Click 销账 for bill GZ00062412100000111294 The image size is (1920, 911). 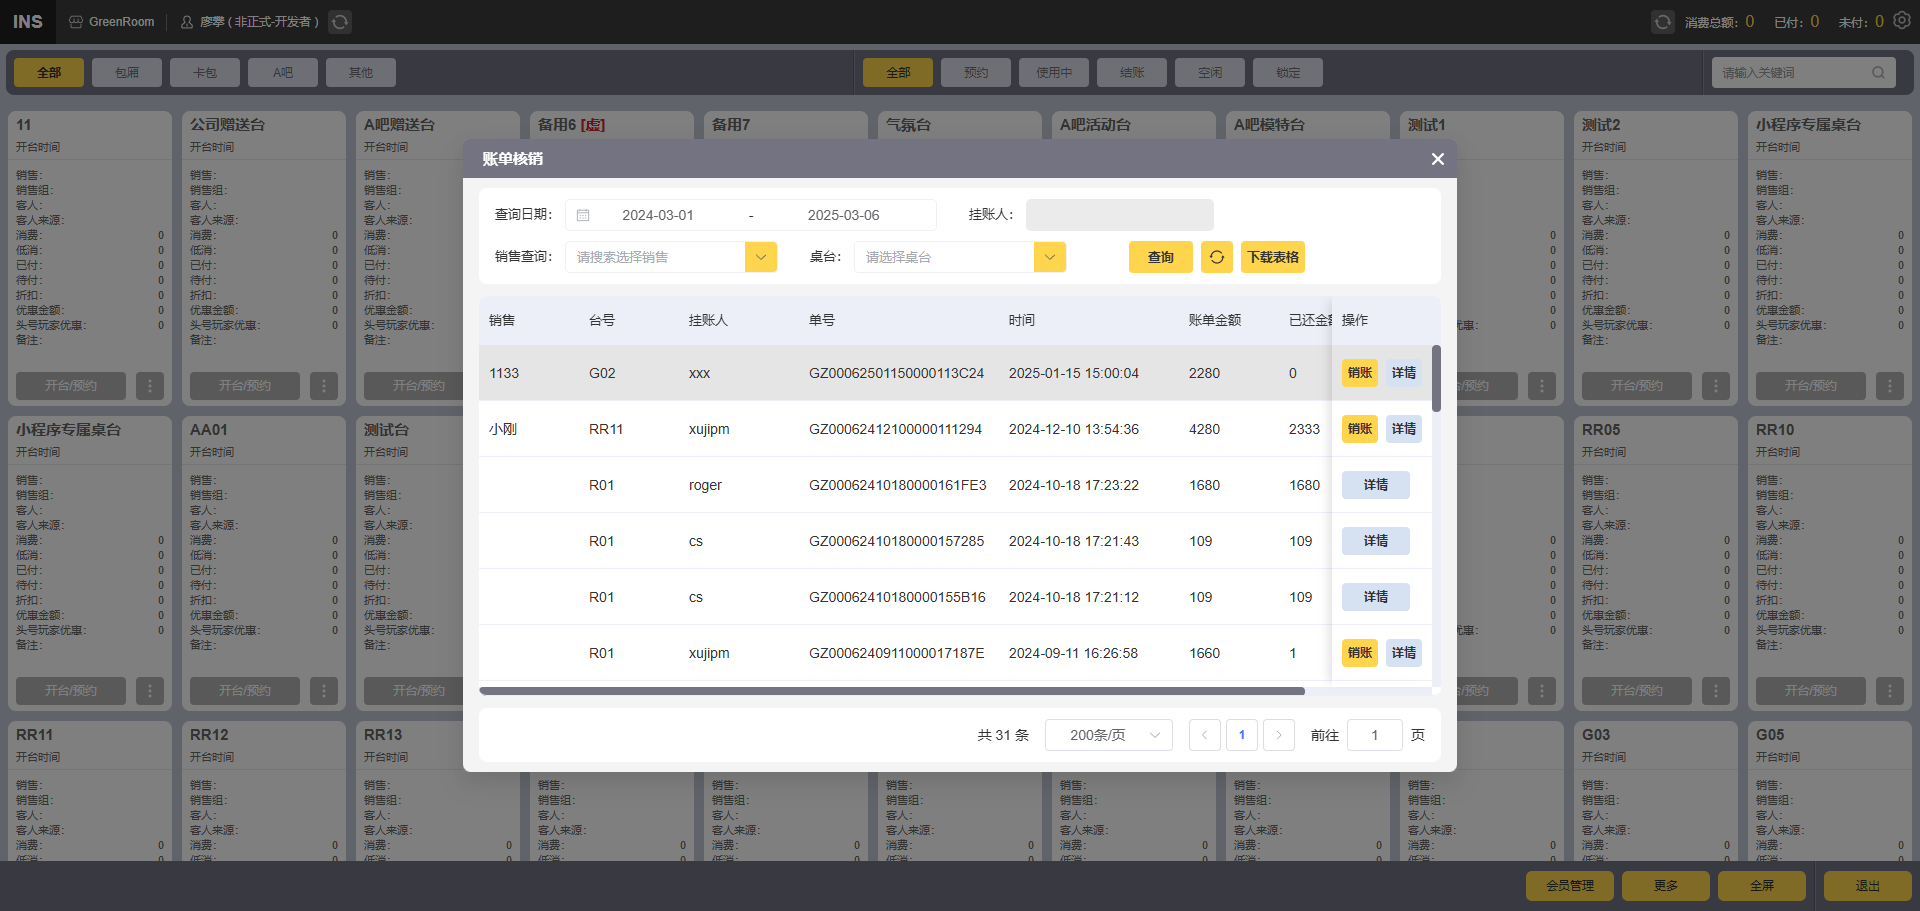pyautogui.click(x=1360, y=429)
